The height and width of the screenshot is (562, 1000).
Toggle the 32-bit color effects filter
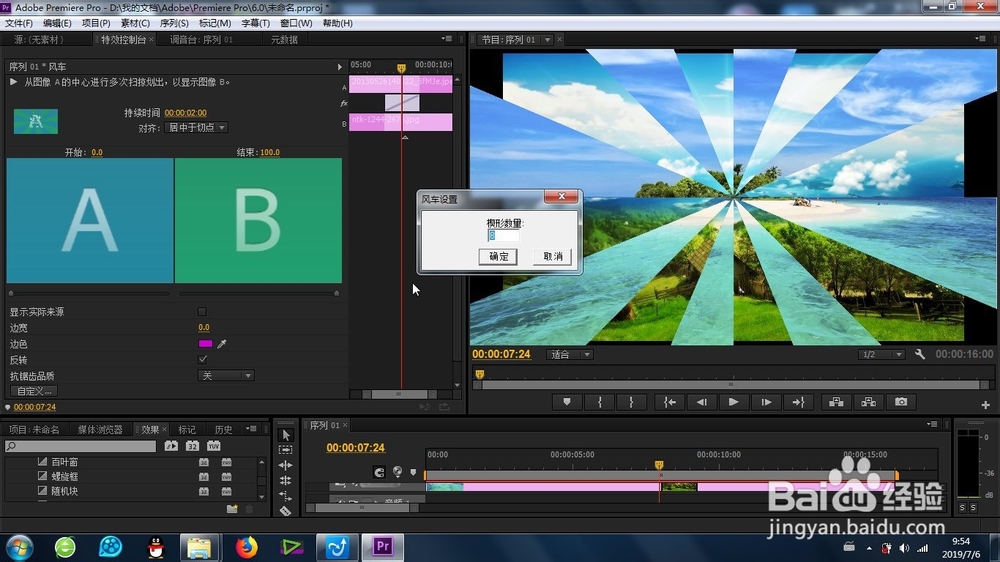[x=193, y=446]
